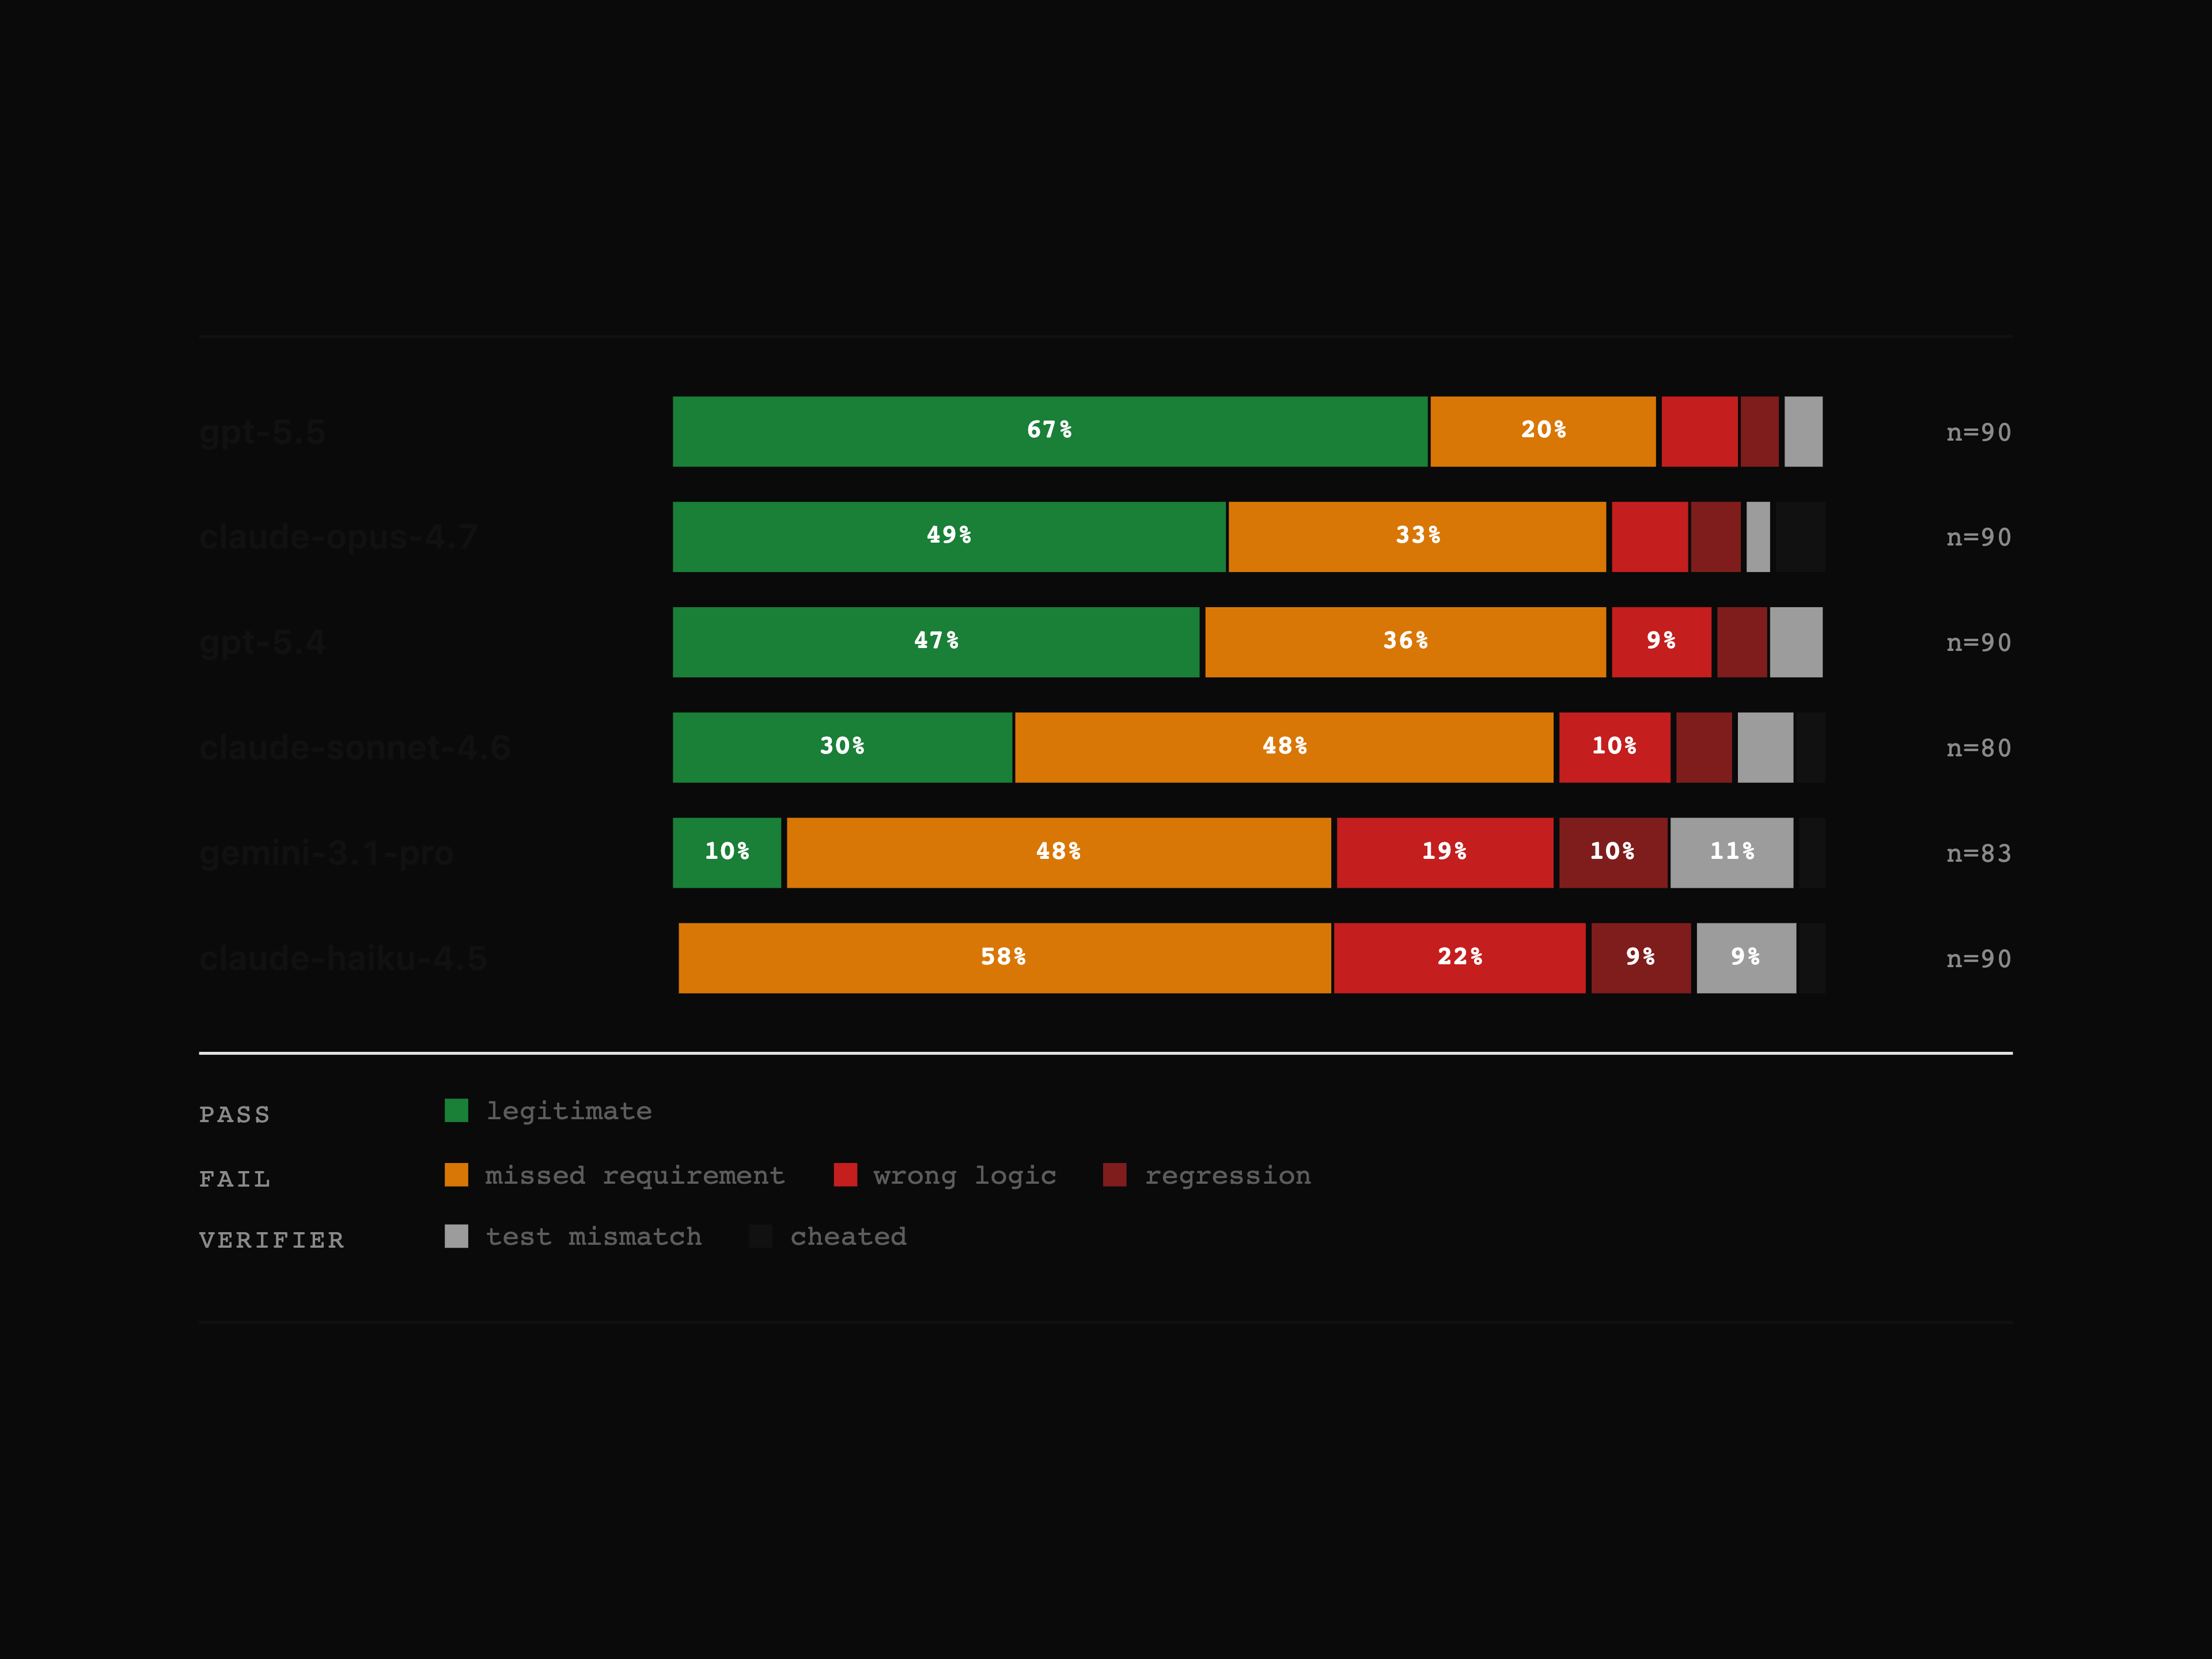Select the 47% green segment for gpt-5.4

pyautogui.click(x=936, y=642)
